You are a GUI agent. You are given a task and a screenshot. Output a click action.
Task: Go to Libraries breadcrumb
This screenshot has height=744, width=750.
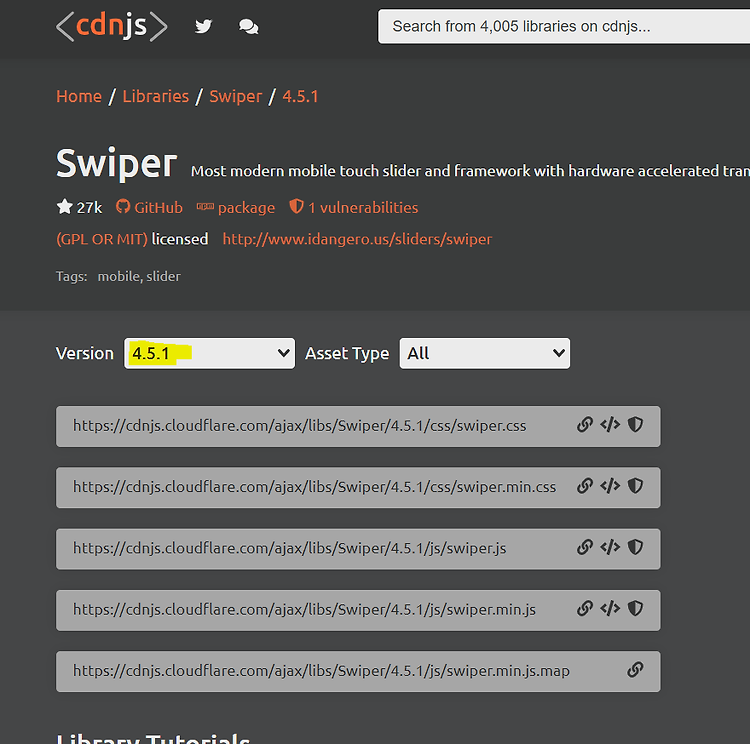coord(155,96)
